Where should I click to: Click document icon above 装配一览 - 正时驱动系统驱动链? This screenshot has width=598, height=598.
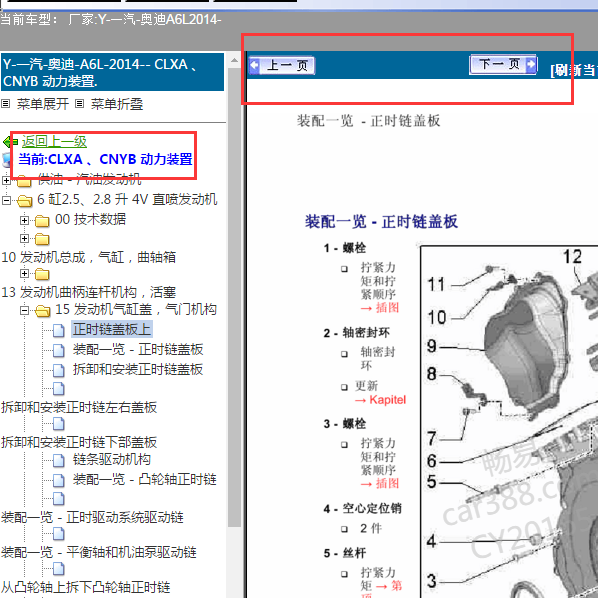58,498
